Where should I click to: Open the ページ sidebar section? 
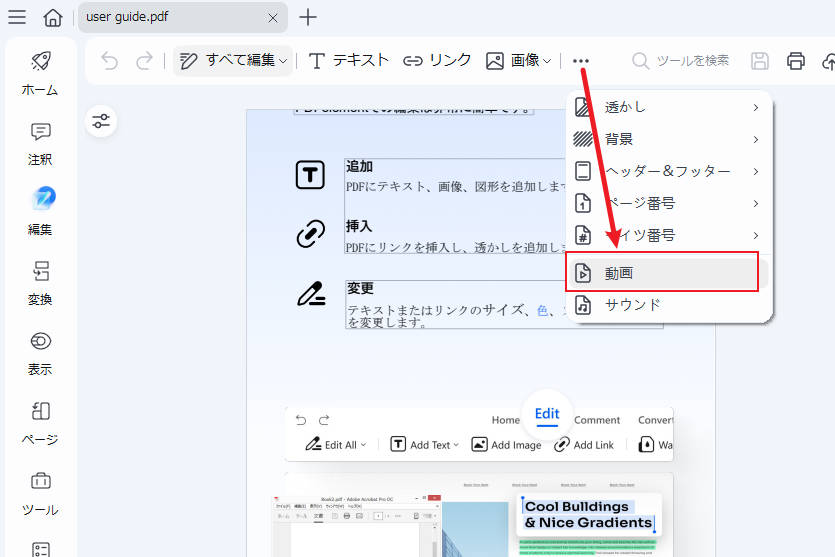[x=40, y=423]
